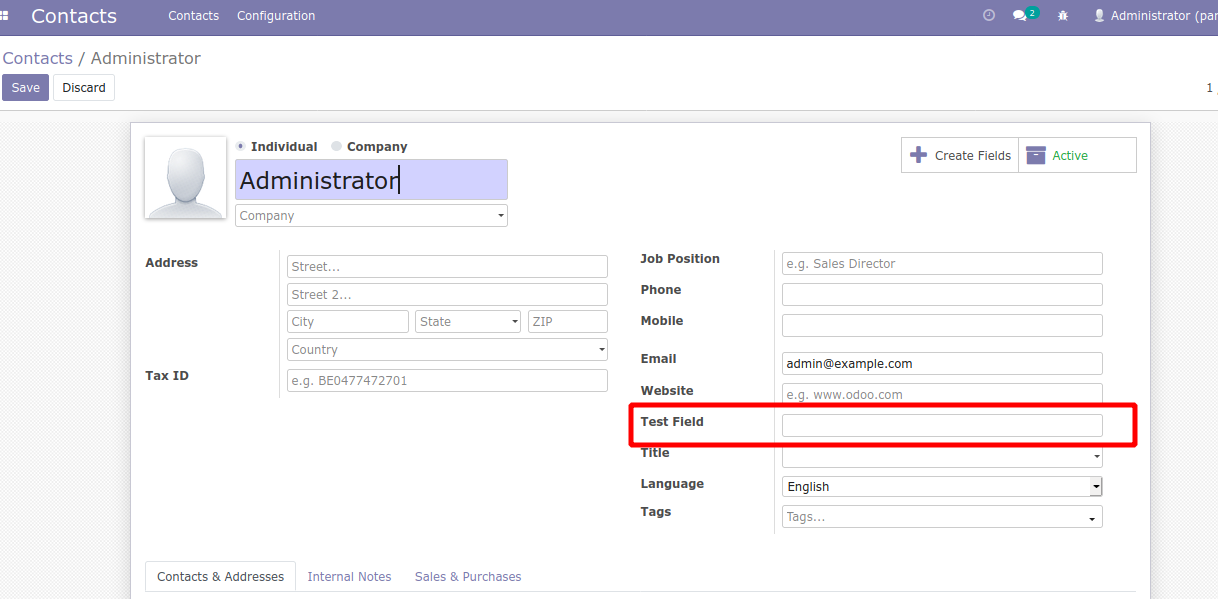Expand the Company dropdown

click(371, 215)
